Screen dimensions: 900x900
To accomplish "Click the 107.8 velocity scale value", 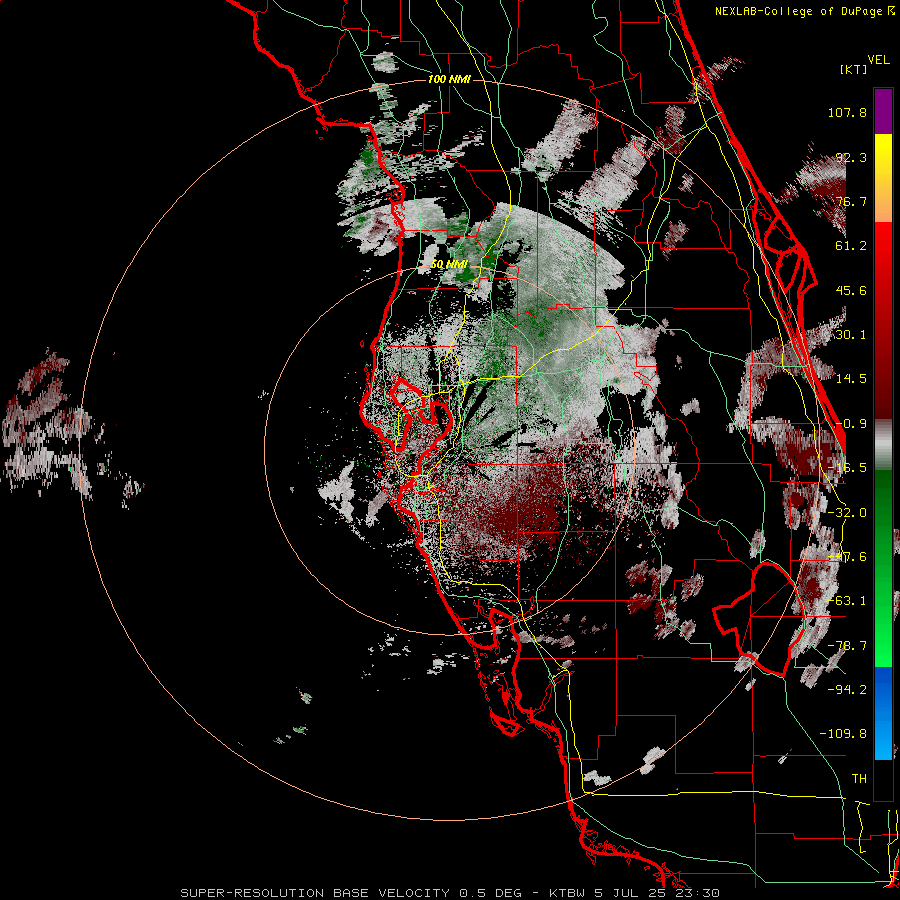I will pyautogui.click(x=847, y=112).
